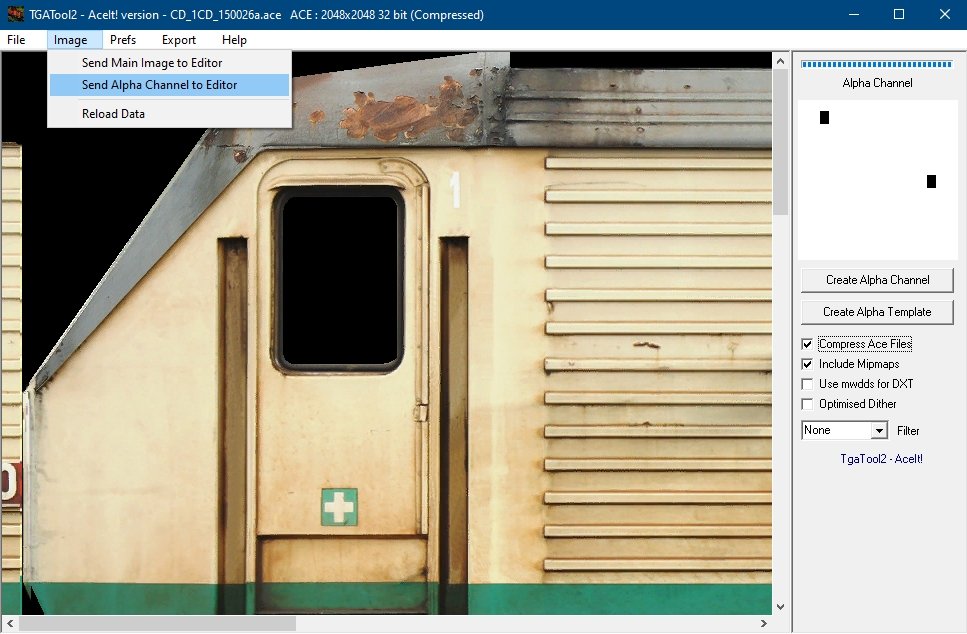The image size is (967, 634).
Task: Click the vertical scrollbar up arrow
Action: [780, 62]
